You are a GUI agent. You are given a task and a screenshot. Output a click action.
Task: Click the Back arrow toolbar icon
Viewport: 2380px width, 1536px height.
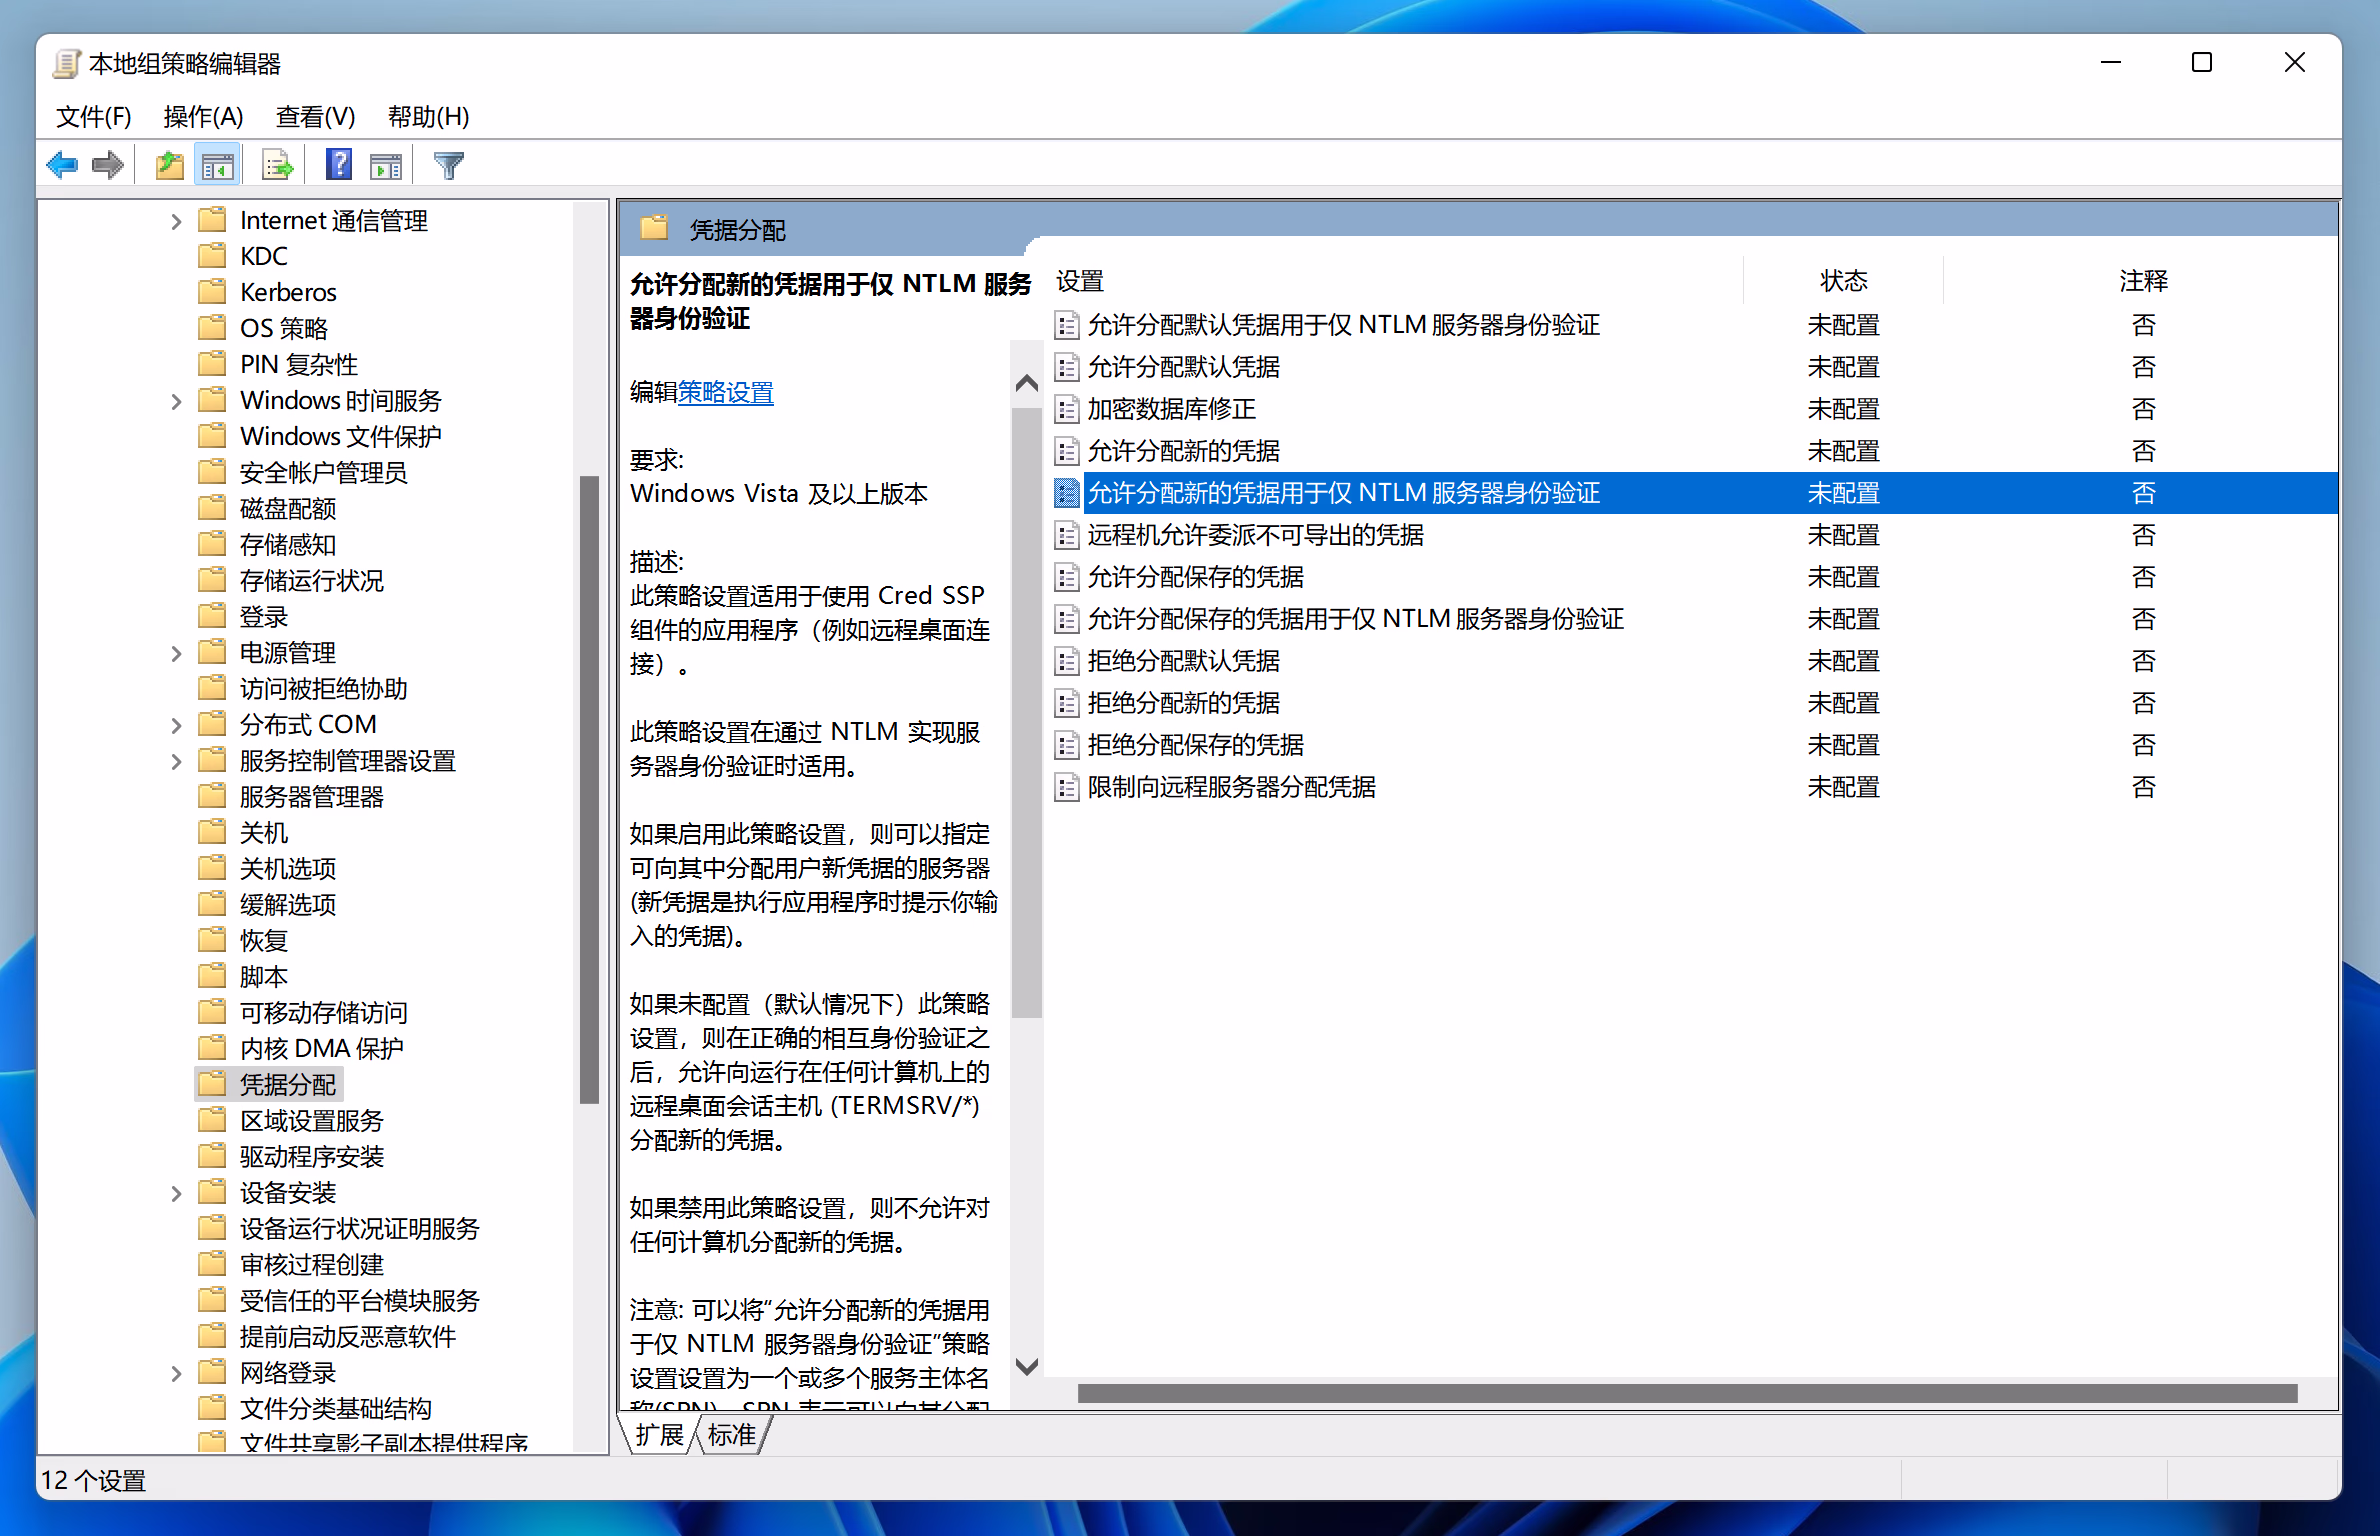(62, 165)
